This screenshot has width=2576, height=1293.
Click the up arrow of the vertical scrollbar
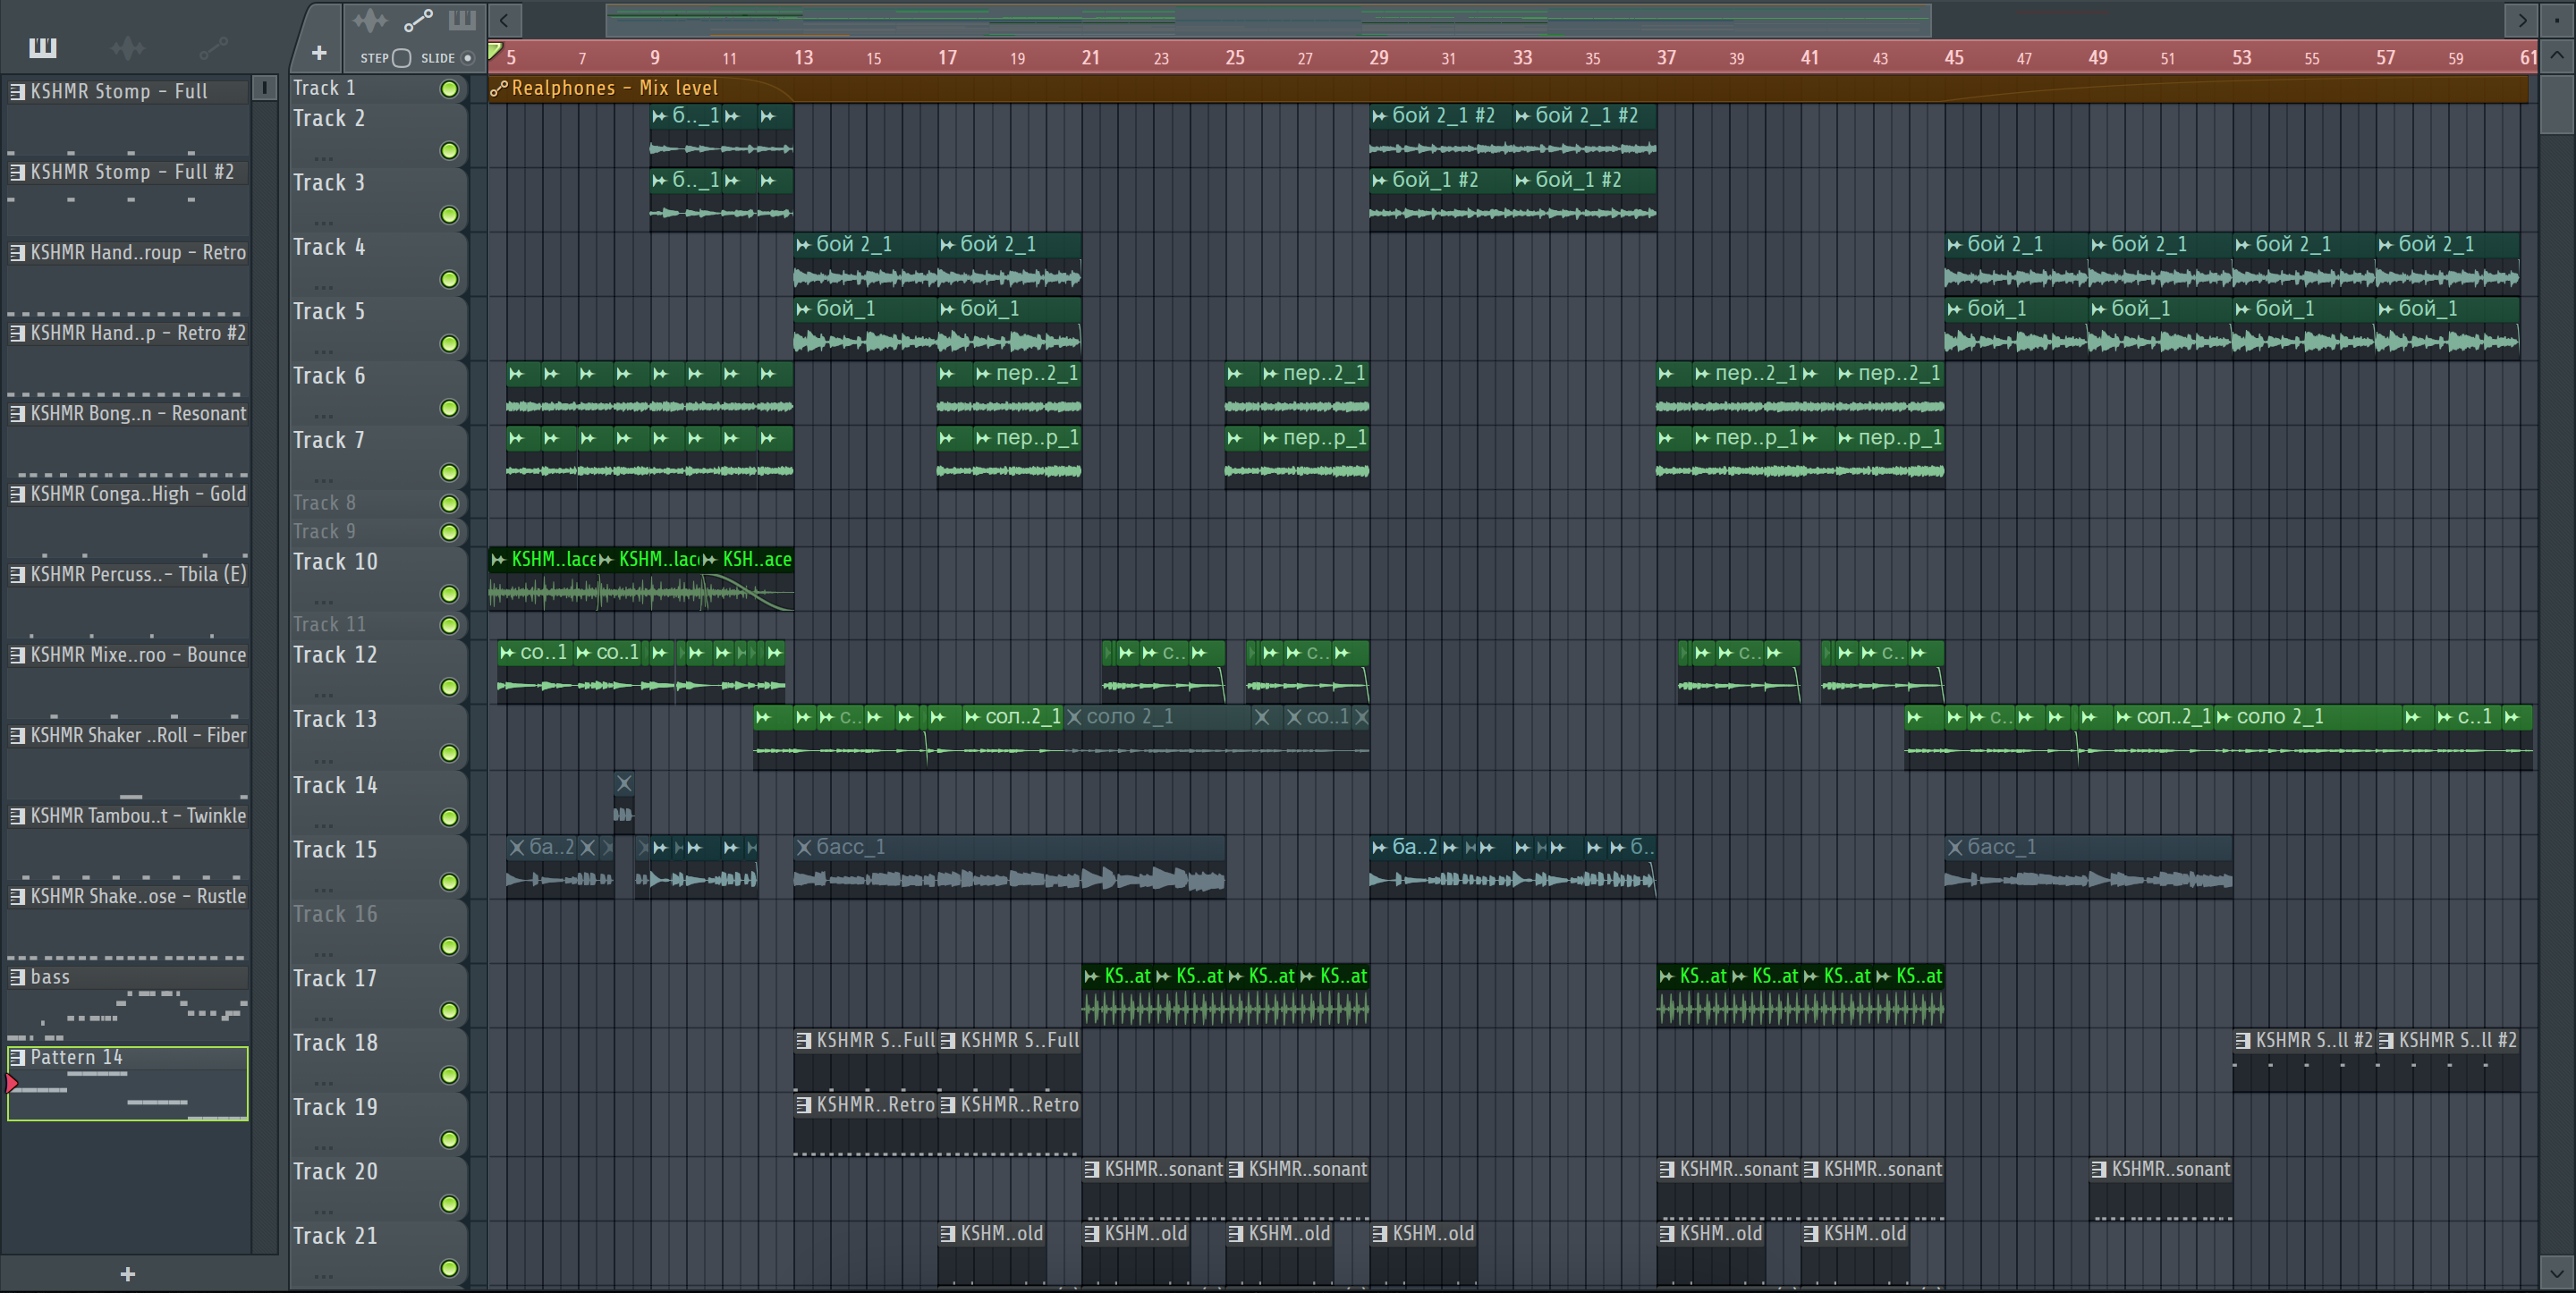(2557, 55)
